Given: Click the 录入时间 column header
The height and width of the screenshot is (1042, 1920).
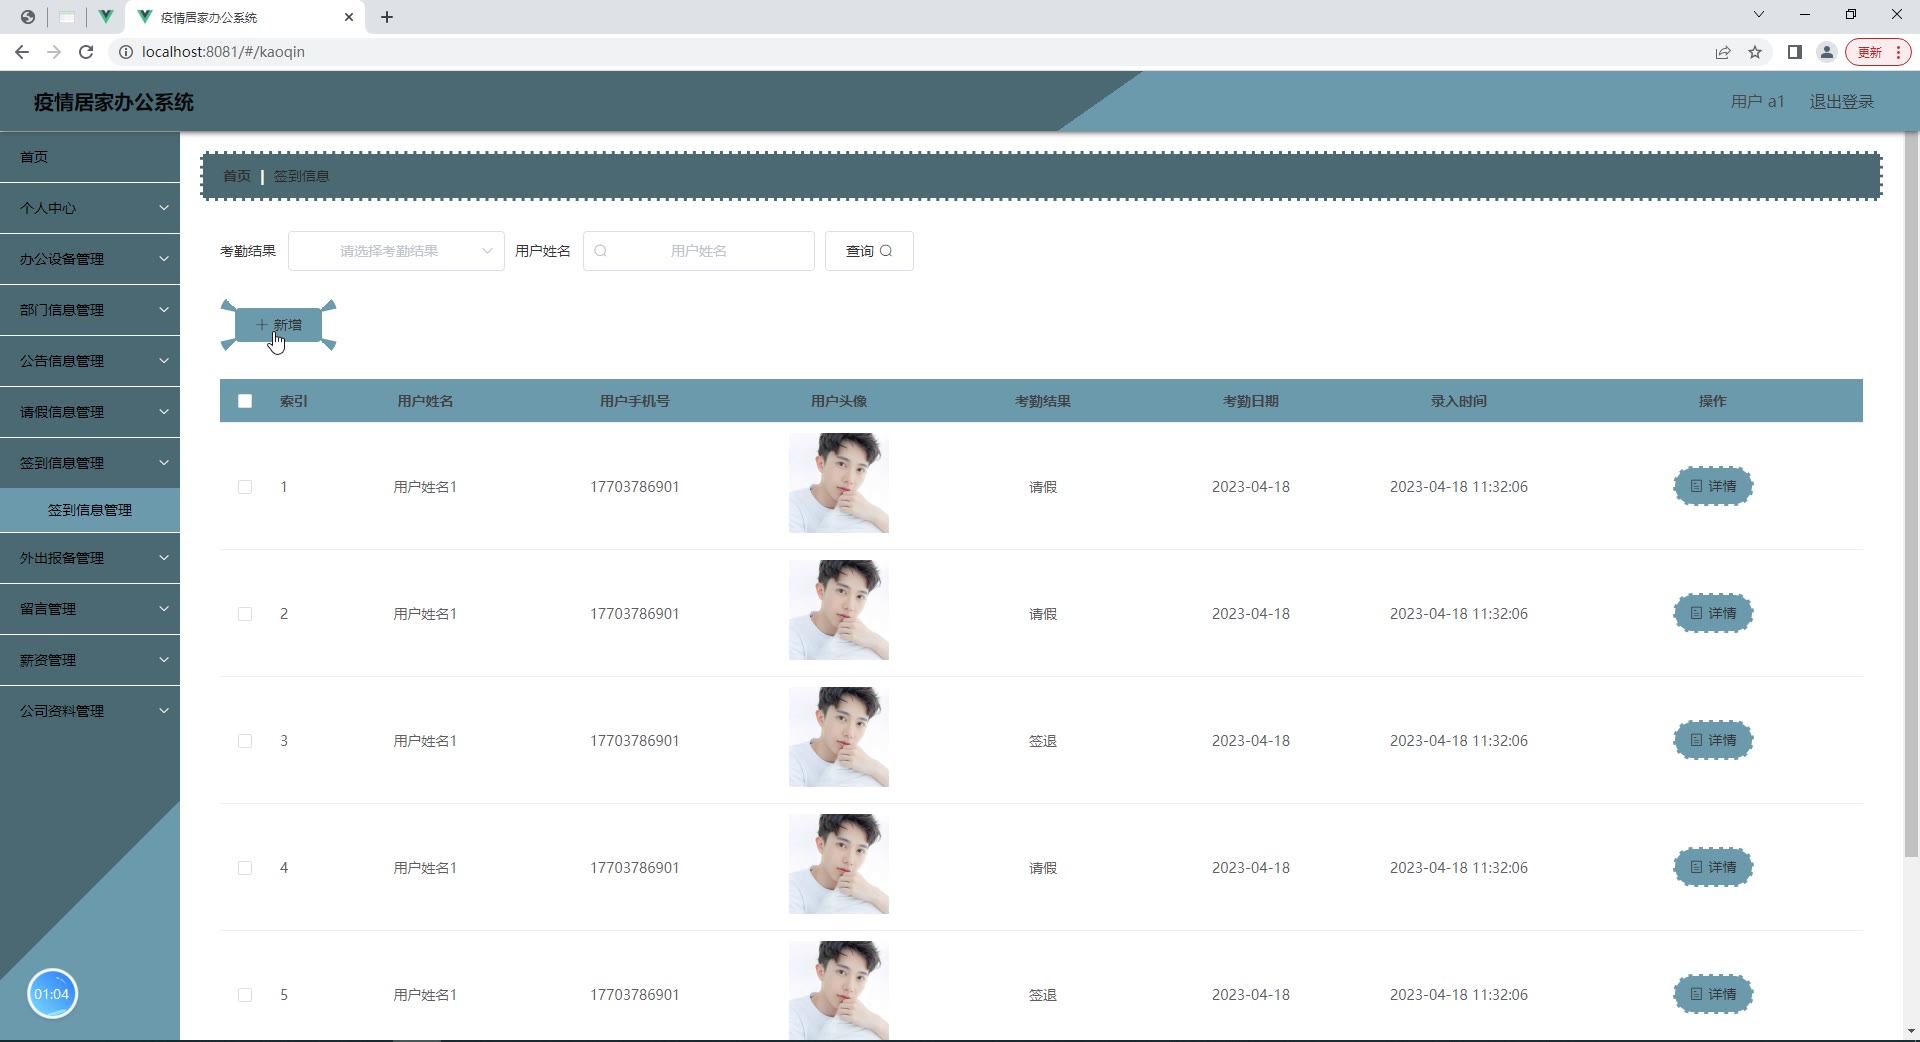Looking at the screenshot, I should click(1459, 401).
